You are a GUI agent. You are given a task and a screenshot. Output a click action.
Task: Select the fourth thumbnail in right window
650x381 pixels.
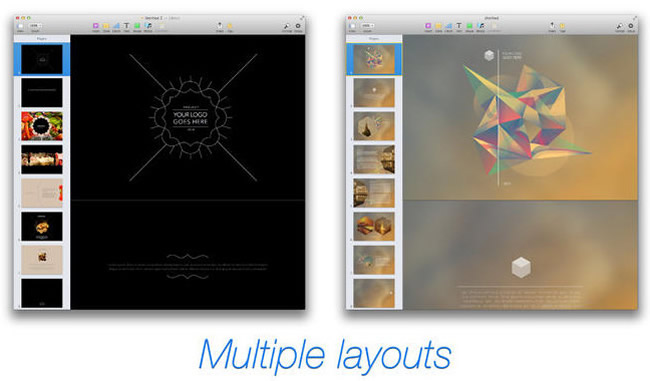374,159
